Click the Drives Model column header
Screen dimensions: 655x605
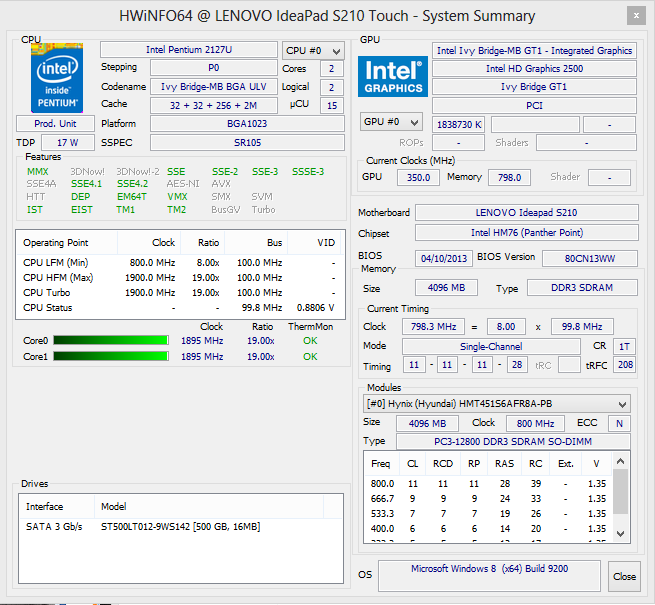(x=209, y=506)
